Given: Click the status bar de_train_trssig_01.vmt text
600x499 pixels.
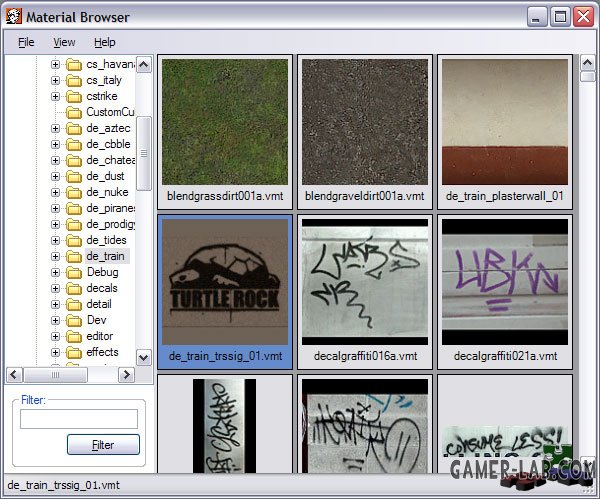Looking at the screenshot, I should tap(64, 485).
